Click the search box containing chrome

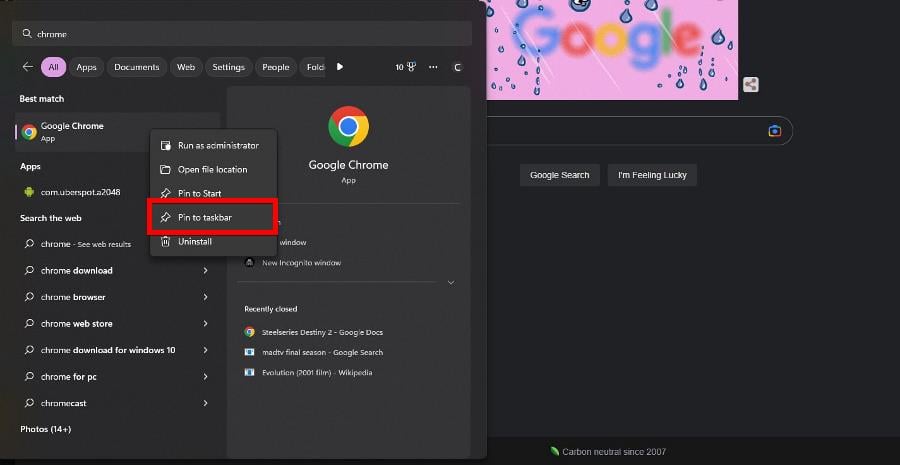pyautogui.click(x=240, y=34)
